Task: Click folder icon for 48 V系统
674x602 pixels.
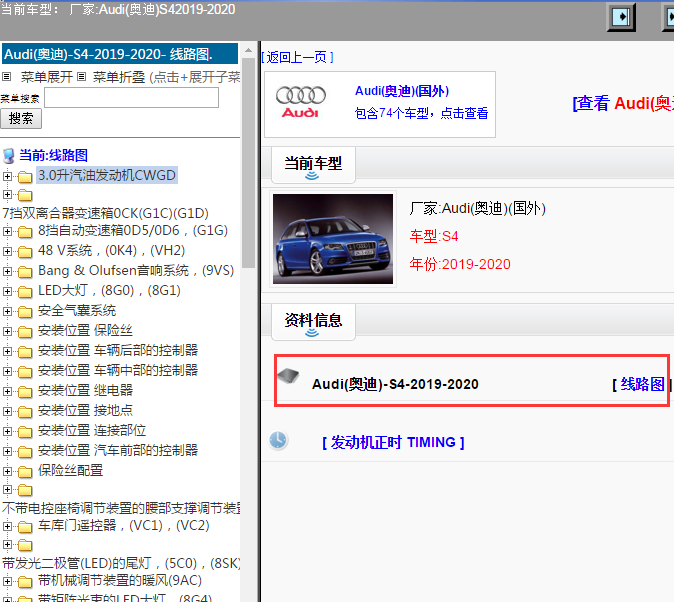Action: coord(25,252)
